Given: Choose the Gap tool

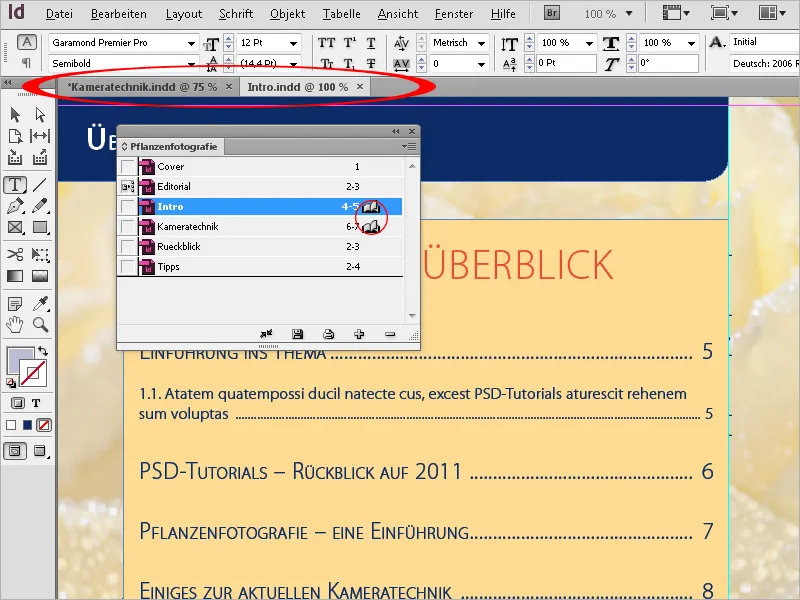Looking at the screenshot, I should point(40,136).
